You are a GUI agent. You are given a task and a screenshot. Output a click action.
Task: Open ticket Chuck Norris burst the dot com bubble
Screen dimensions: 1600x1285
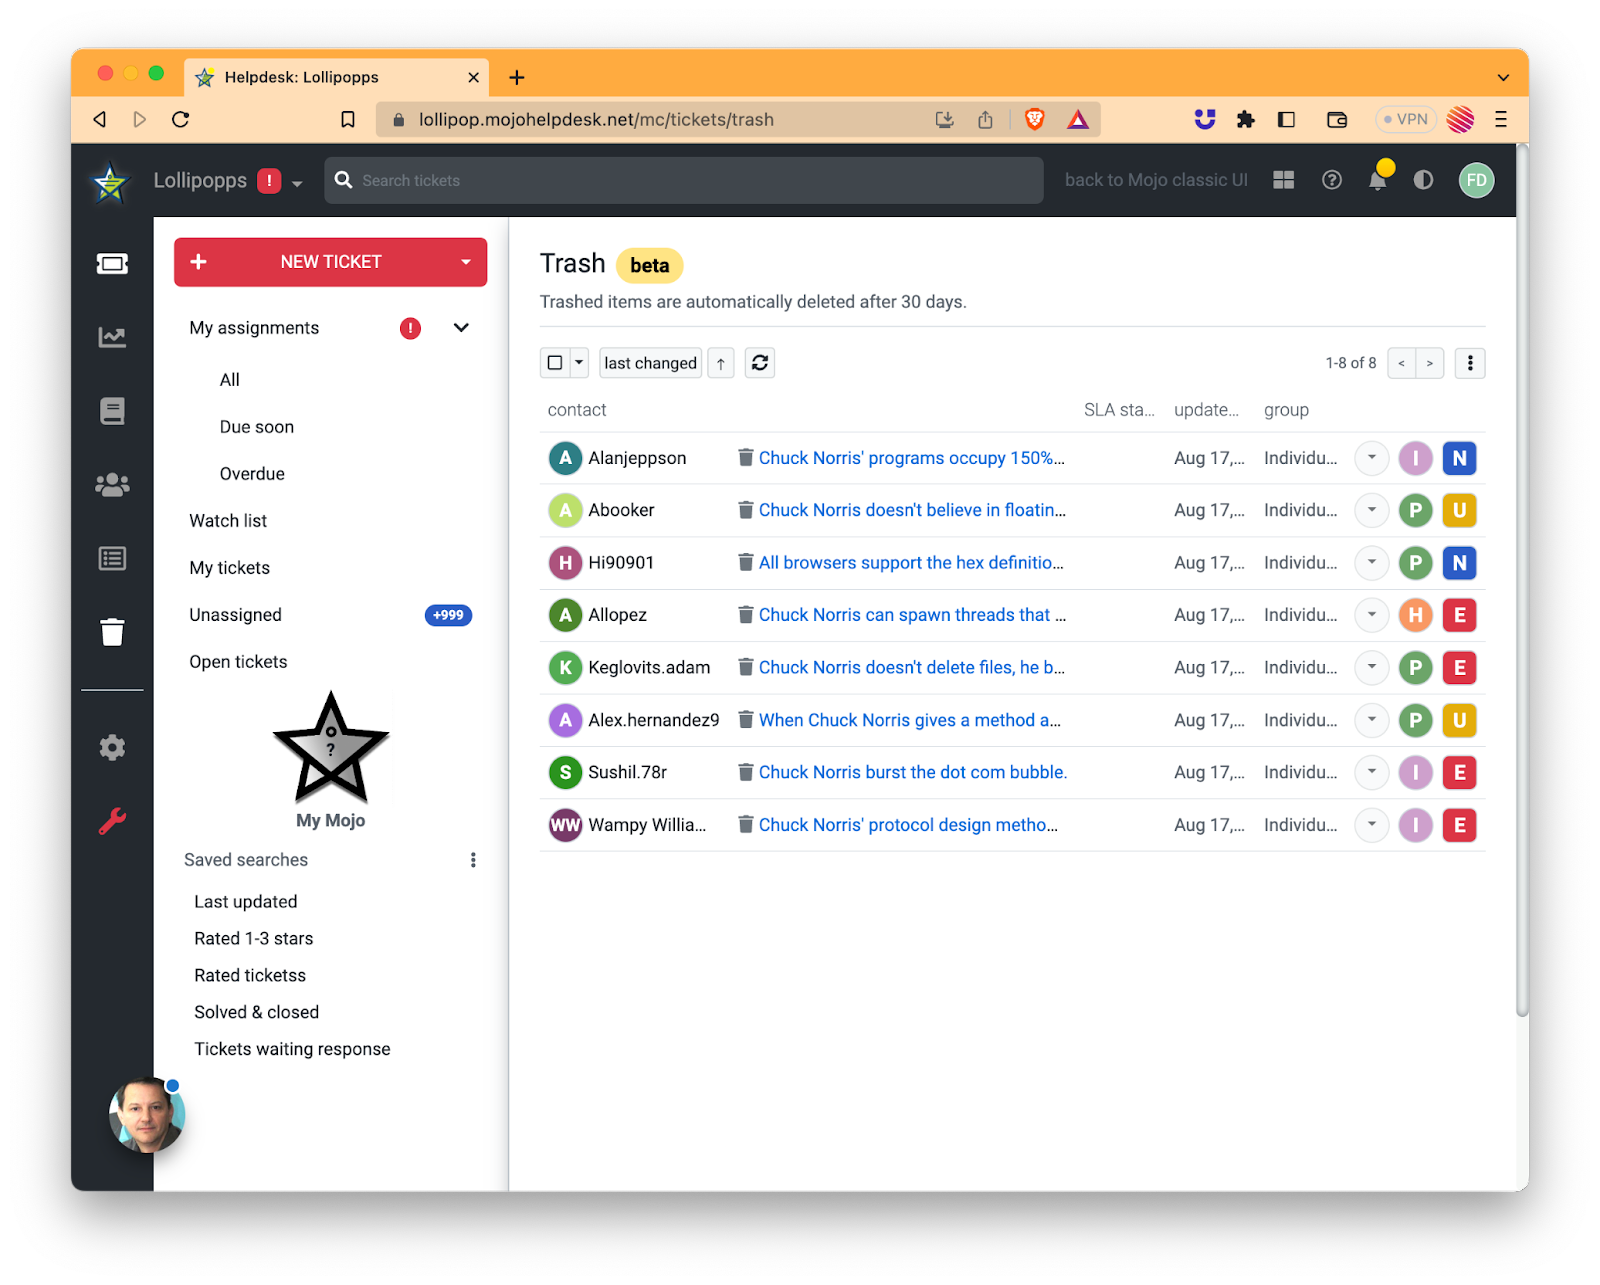click(x=913, y=772)
